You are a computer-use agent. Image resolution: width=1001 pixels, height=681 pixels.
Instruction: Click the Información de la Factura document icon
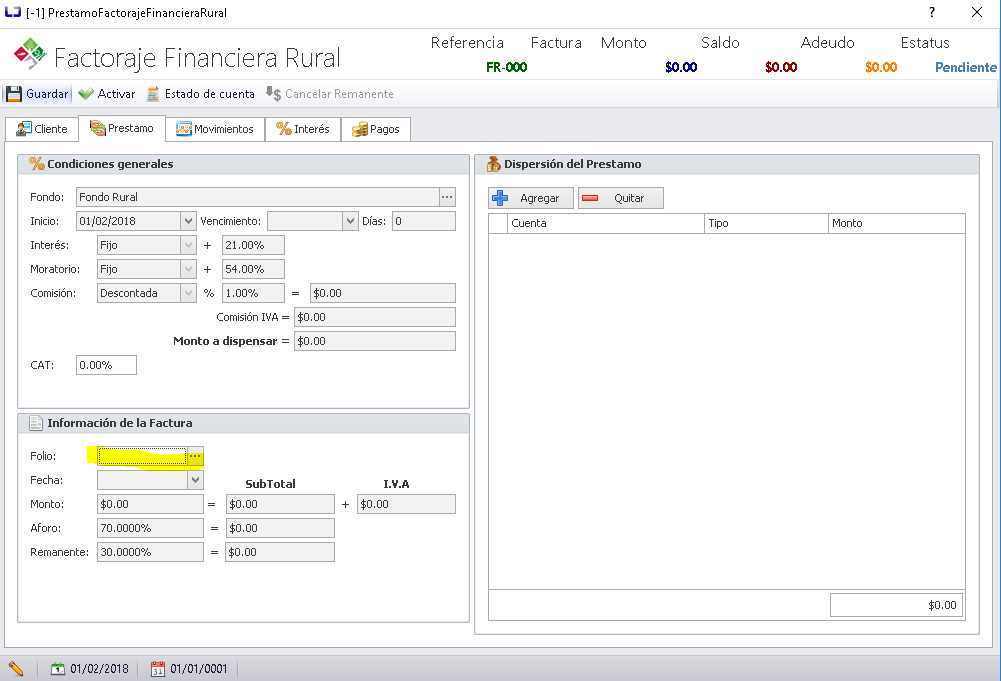(36, 423)
